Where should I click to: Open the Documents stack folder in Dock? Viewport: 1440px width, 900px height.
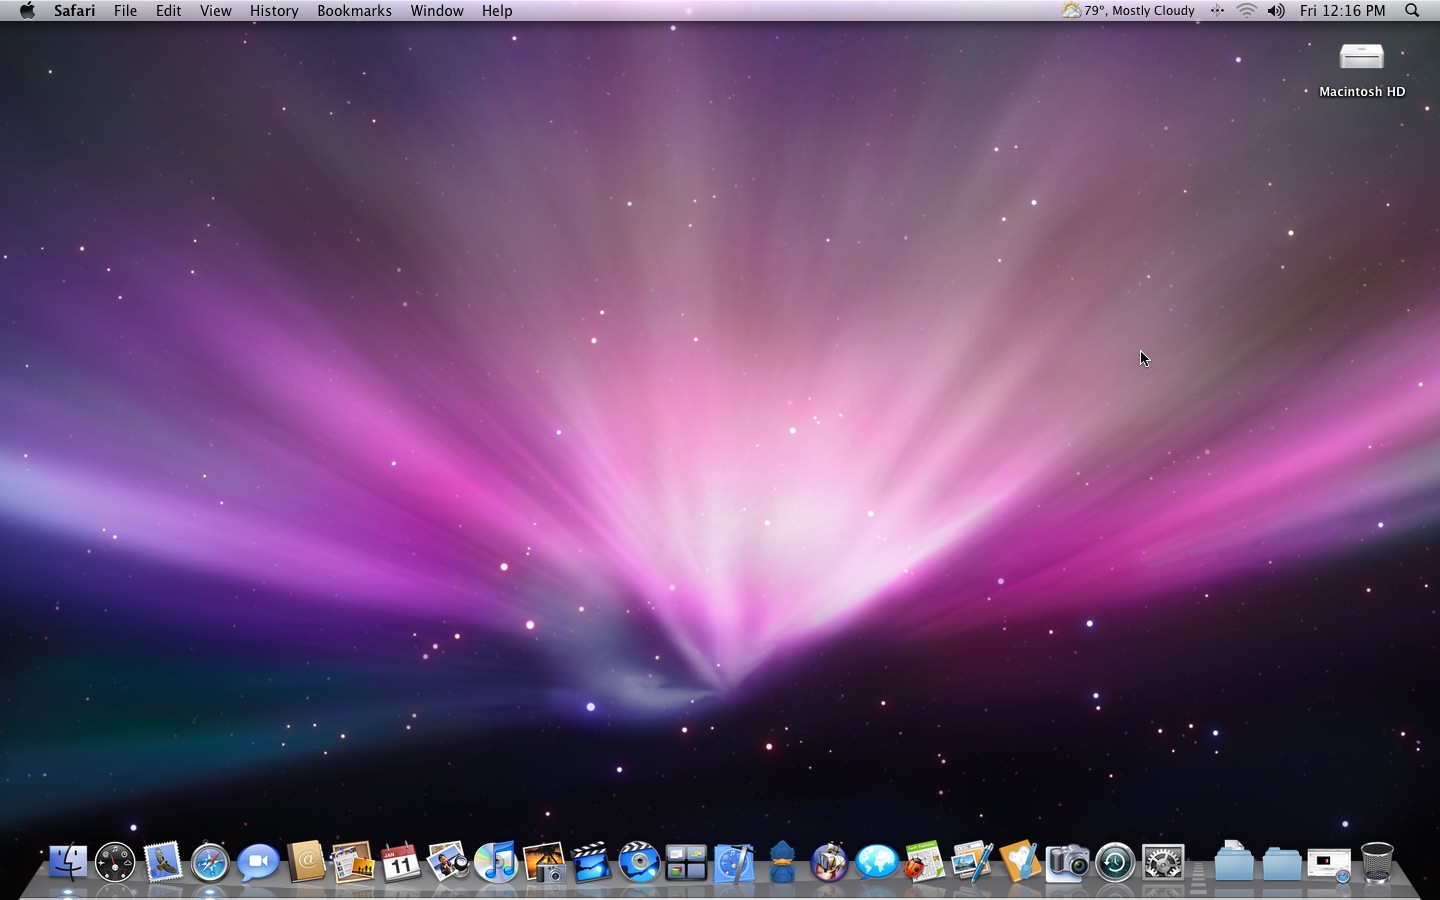tap(1234, 862)
